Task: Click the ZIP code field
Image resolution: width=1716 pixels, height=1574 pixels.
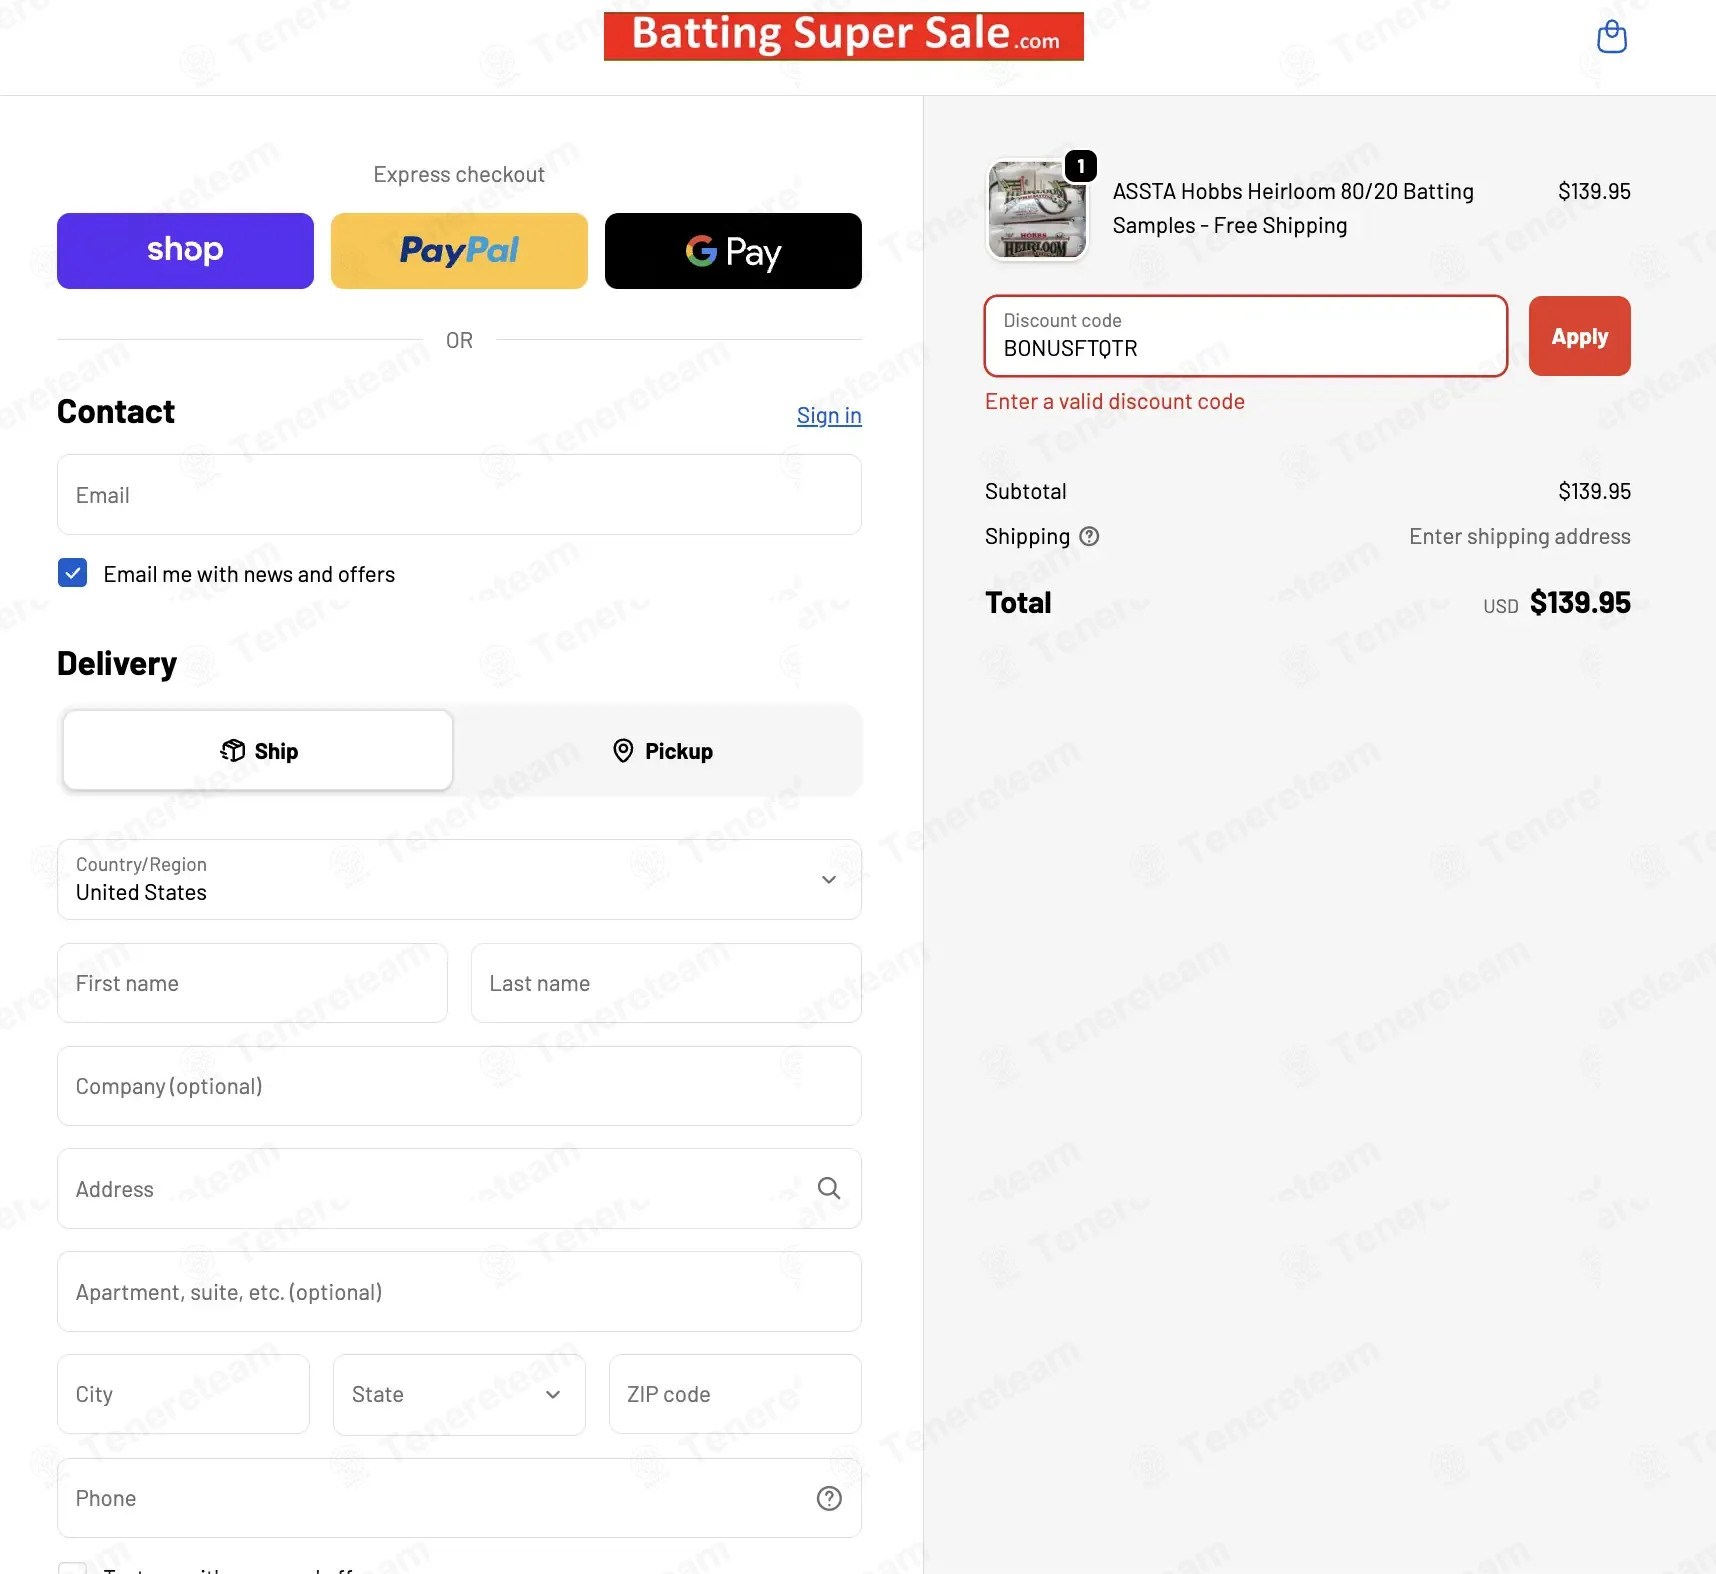Action: [x=735, y=1395]
